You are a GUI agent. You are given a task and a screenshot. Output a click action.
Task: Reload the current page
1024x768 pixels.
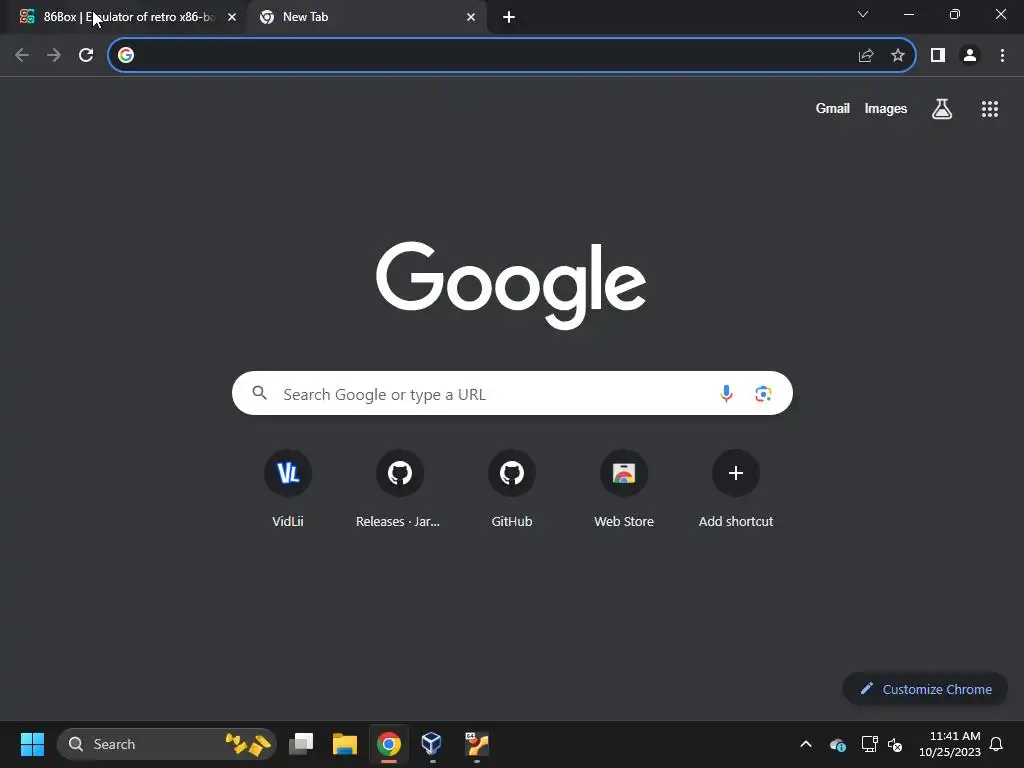tap(86, 56)
